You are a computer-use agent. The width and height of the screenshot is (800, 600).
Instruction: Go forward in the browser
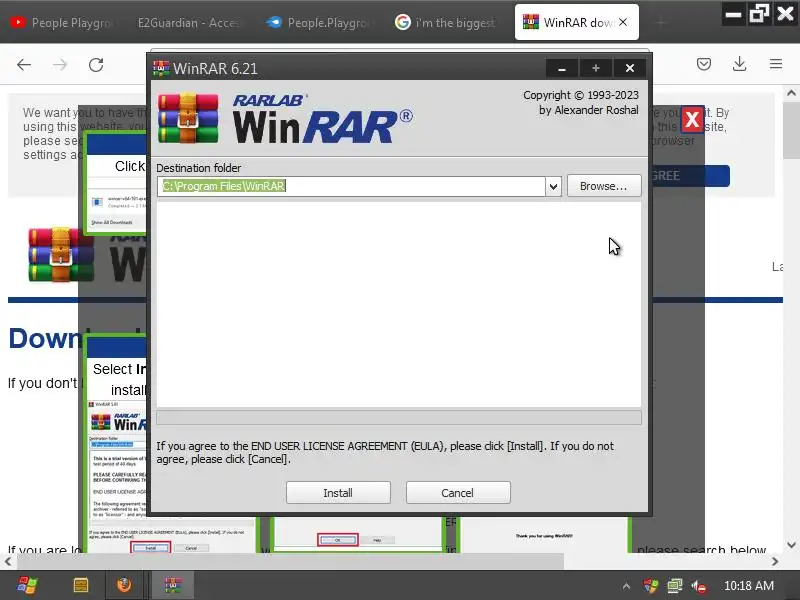pyautogui.click(x=60, y=65)
